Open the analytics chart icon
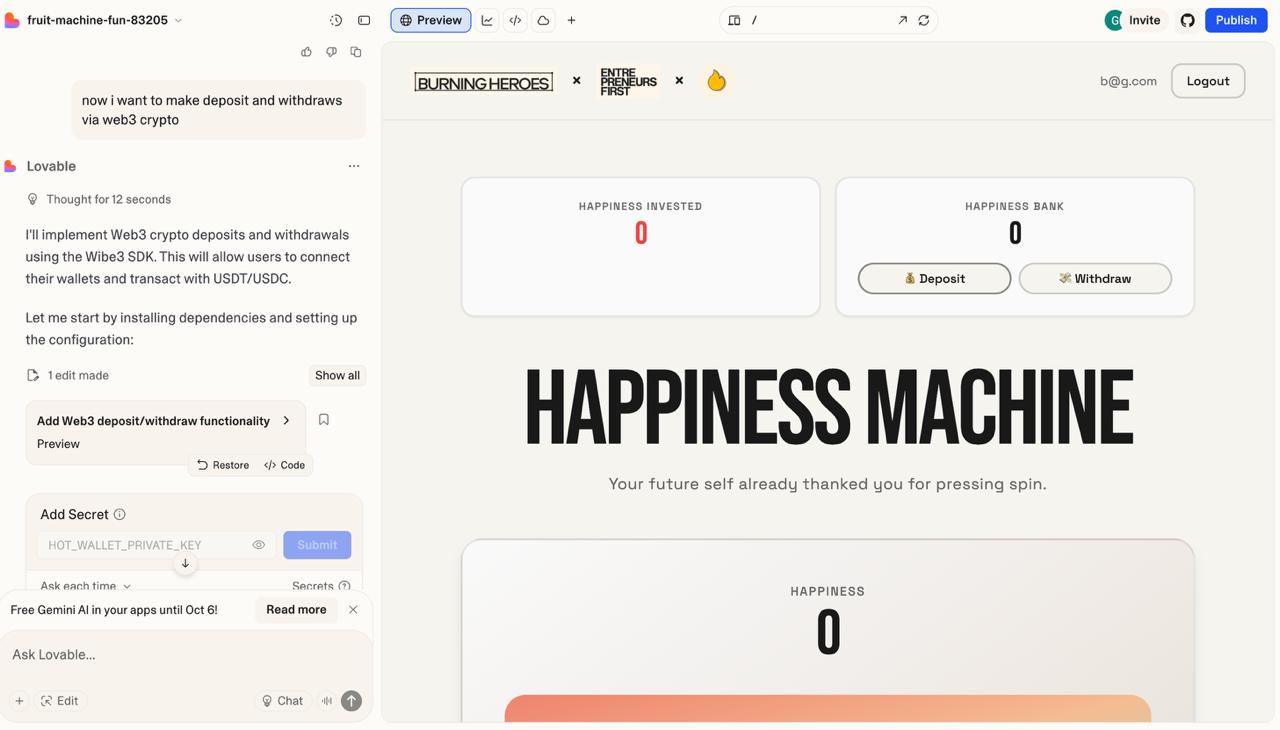This screenshot has width=1280, height=730. (x=487, y=20)
